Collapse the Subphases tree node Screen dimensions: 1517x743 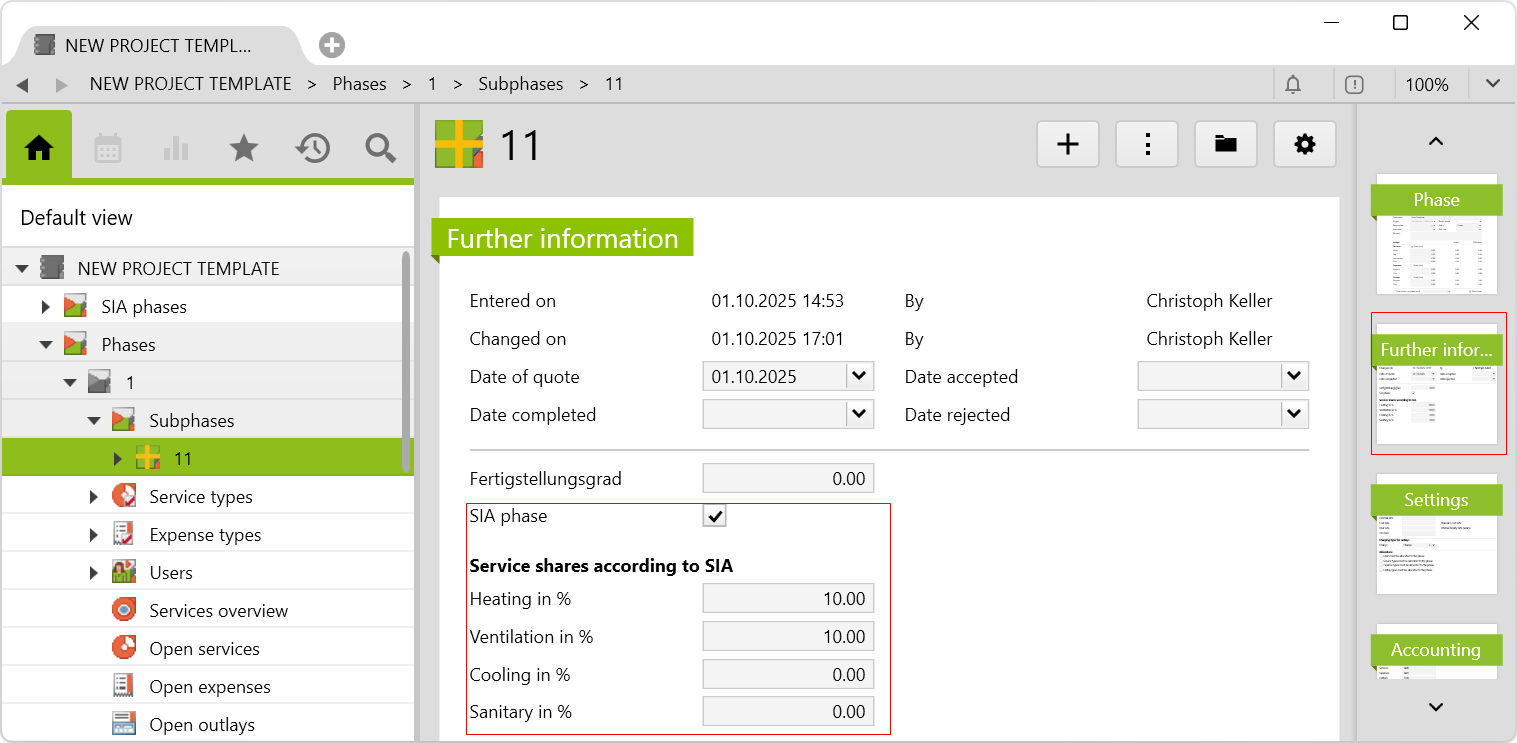coord(94,421)
